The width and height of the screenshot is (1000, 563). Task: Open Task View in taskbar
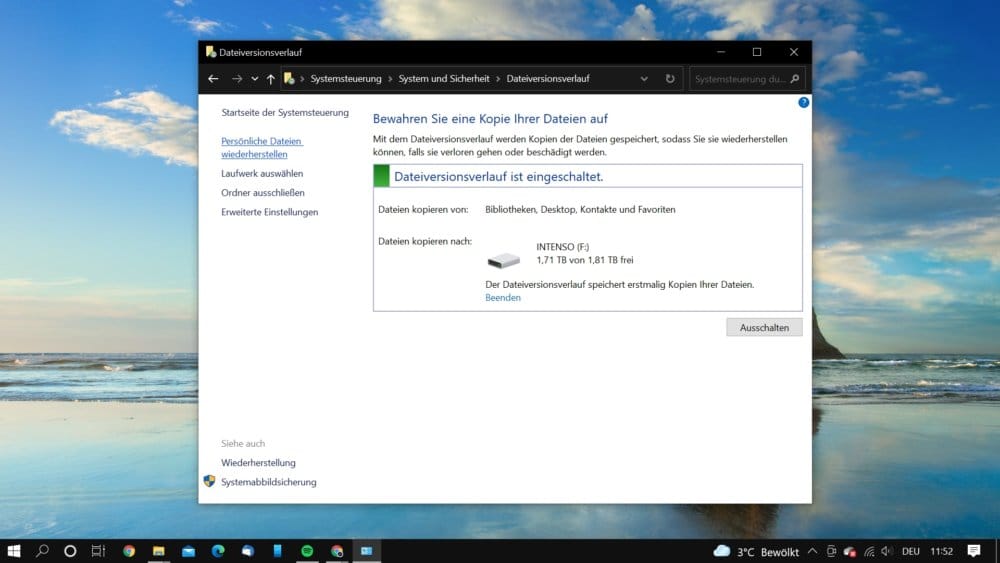point(98,551)
